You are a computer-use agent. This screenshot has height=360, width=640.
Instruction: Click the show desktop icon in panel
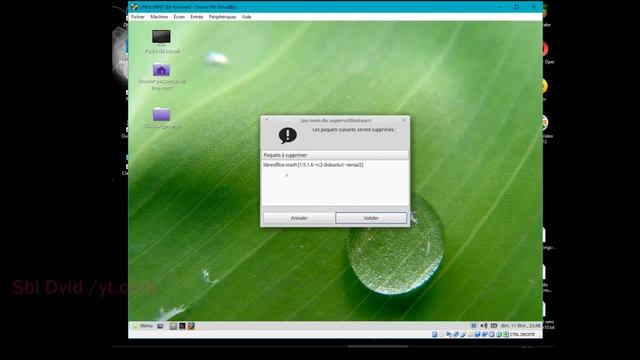click(x=160, y=326)
